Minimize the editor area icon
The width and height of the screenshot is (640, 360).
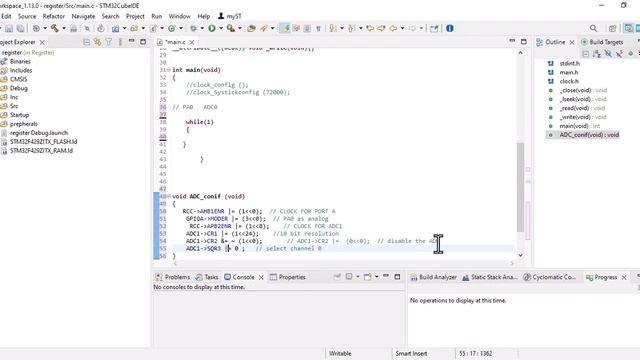pos(512,41)
